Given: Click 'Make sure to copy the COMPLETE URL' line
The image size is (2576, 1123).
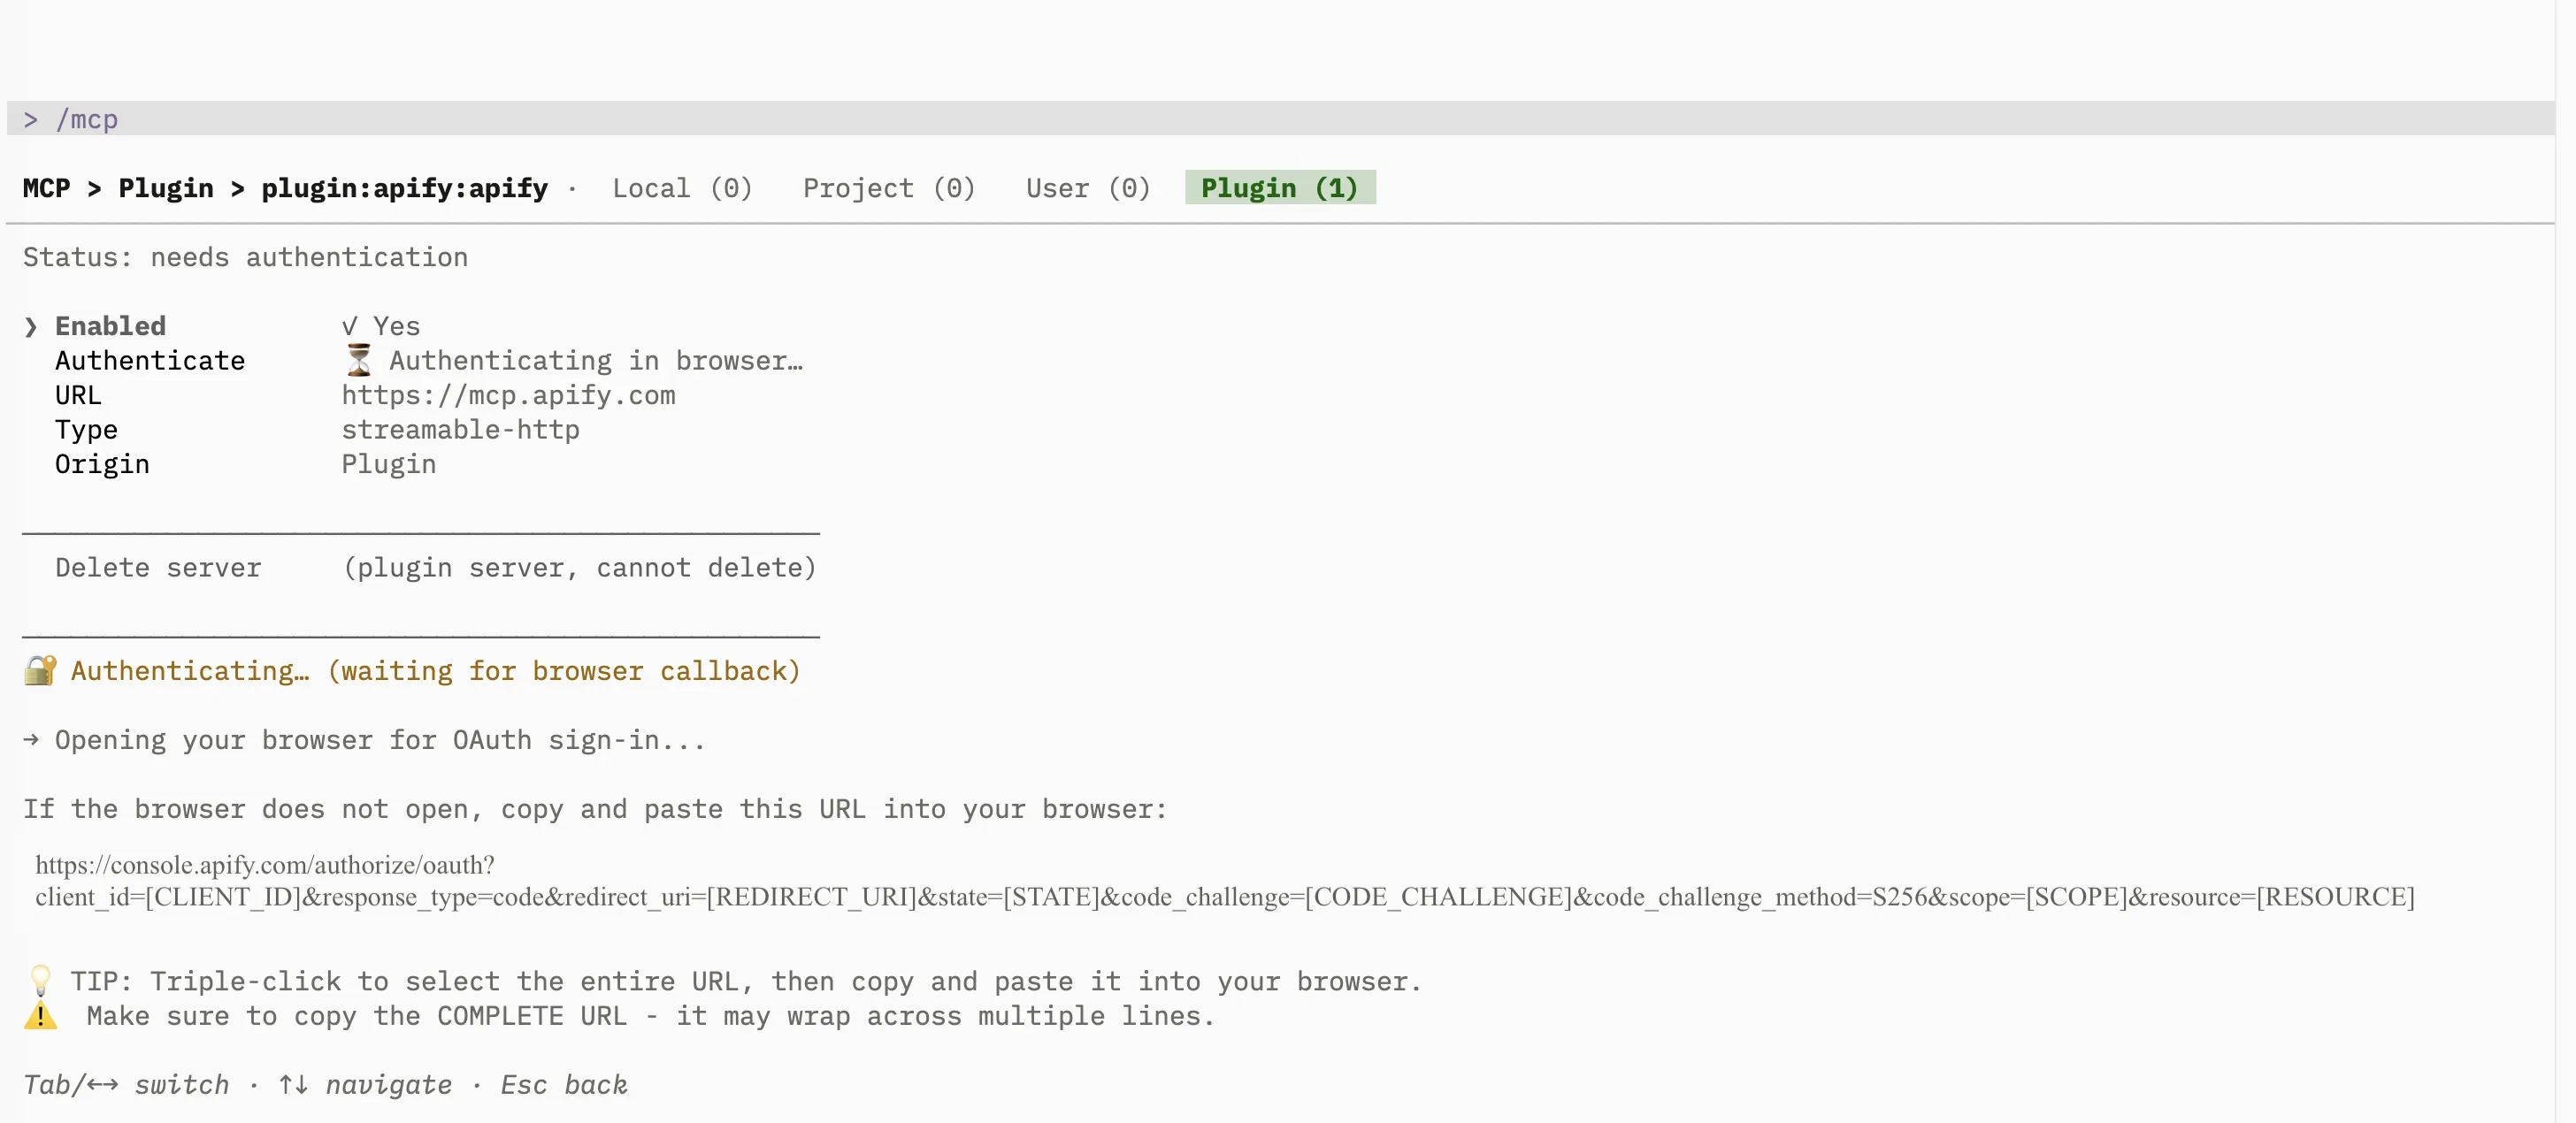Looking at the screenshot, I should point(650,1016).
